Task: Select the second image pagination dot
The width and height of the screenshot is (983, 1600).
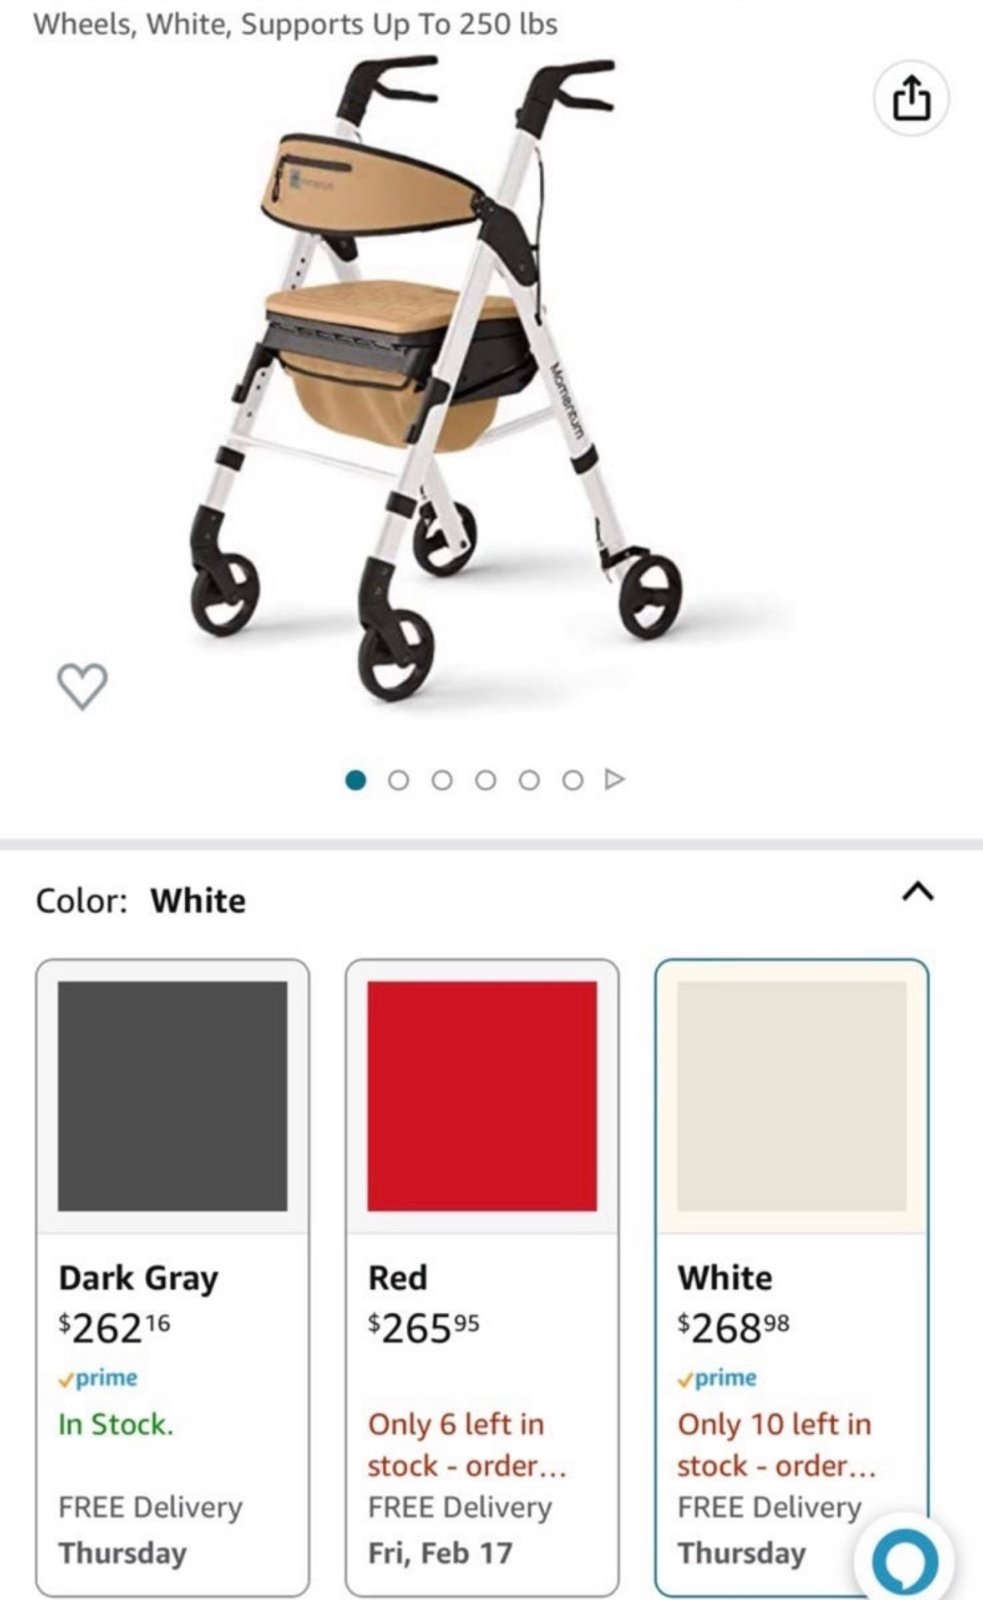Action: [x=398, y=780]
